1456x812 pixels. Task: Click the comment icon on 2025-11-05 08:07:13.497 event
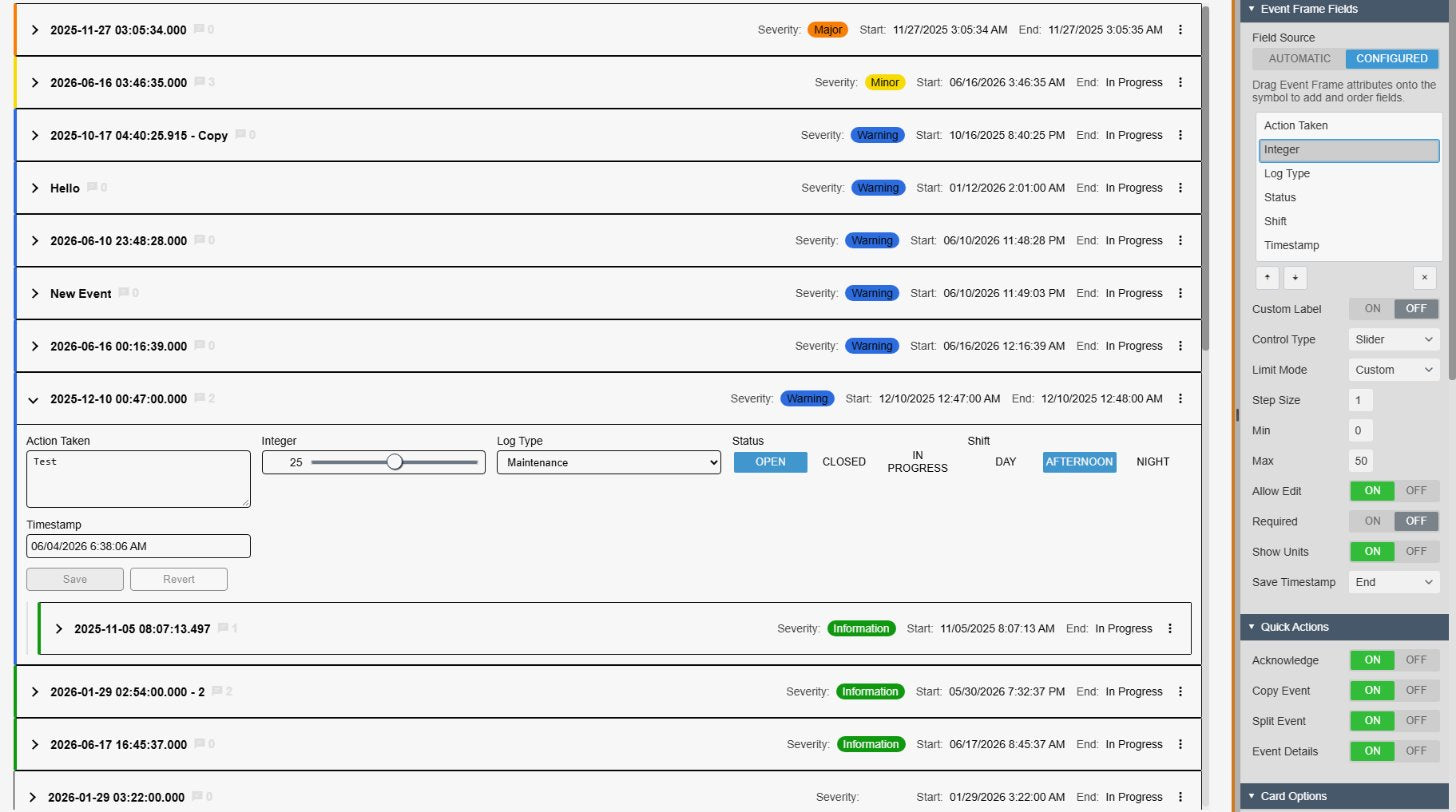click(223, 628)
